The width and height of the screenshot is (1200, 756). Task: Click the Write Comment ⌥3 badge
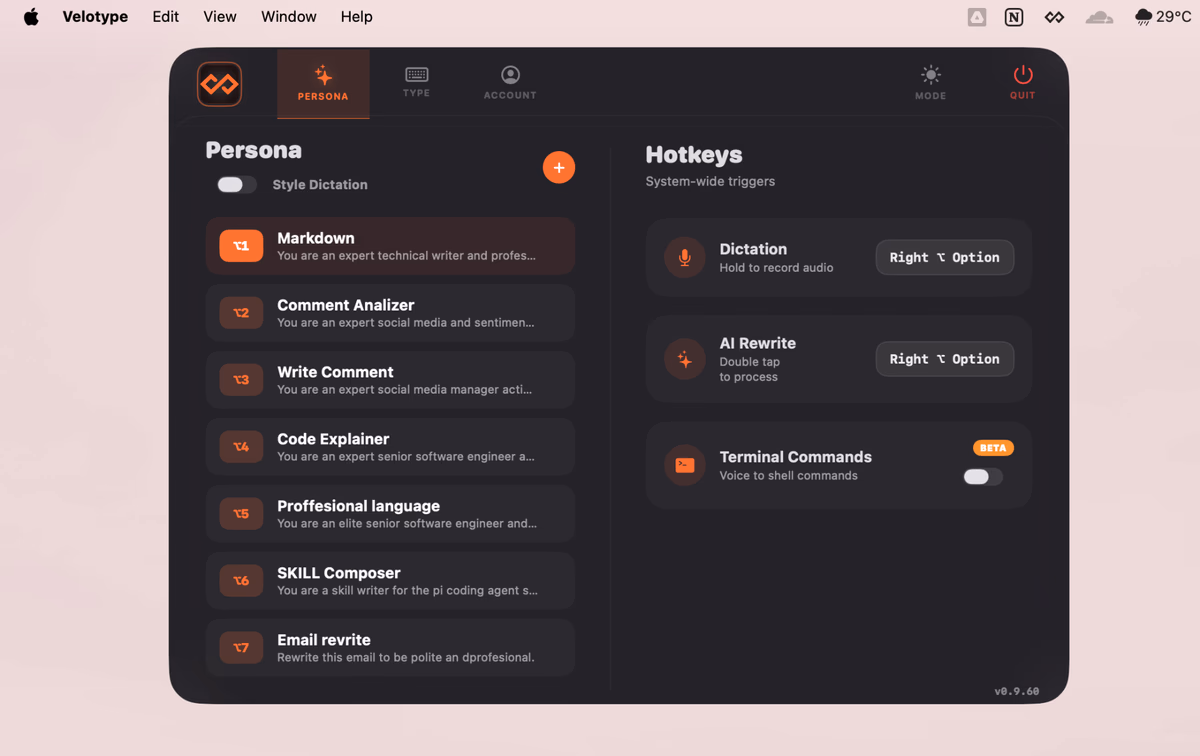241,380
